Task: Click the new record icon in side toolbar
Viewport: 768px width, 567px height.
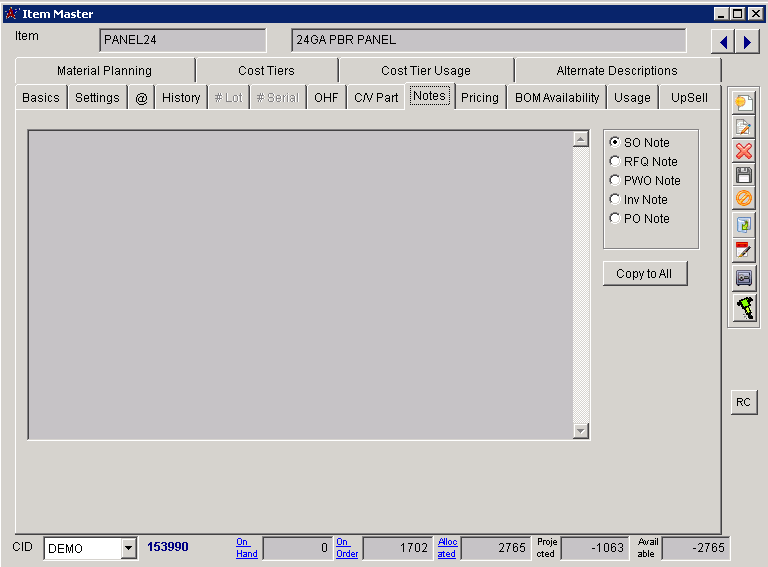Action: click(743, 102)
